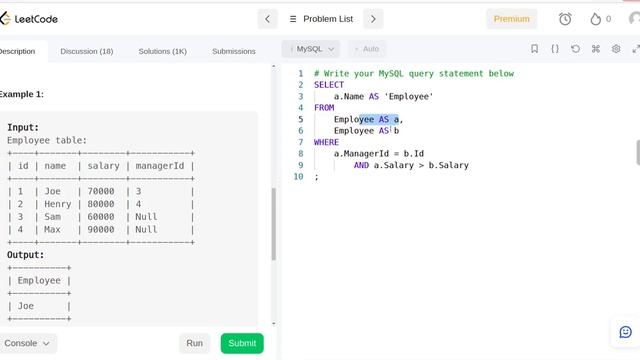Image resolution: width=640 pixels, height=360 pixels.
Task: Click the 'managerId' column header
Action: click(x=160, y=166)
